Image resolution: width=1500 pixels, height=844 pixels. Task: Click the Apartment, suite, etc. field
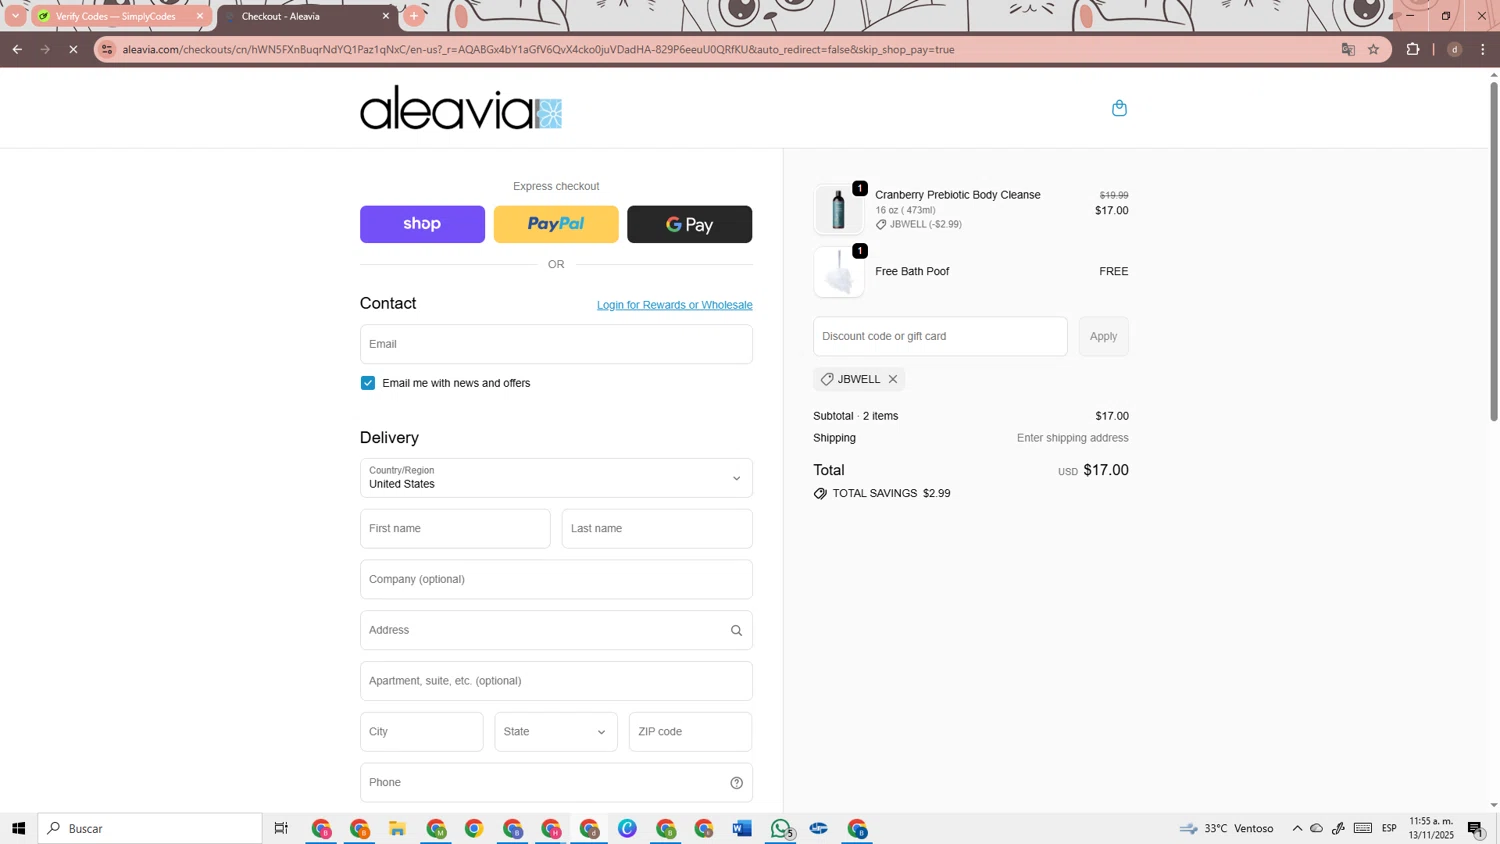point(556,681)
